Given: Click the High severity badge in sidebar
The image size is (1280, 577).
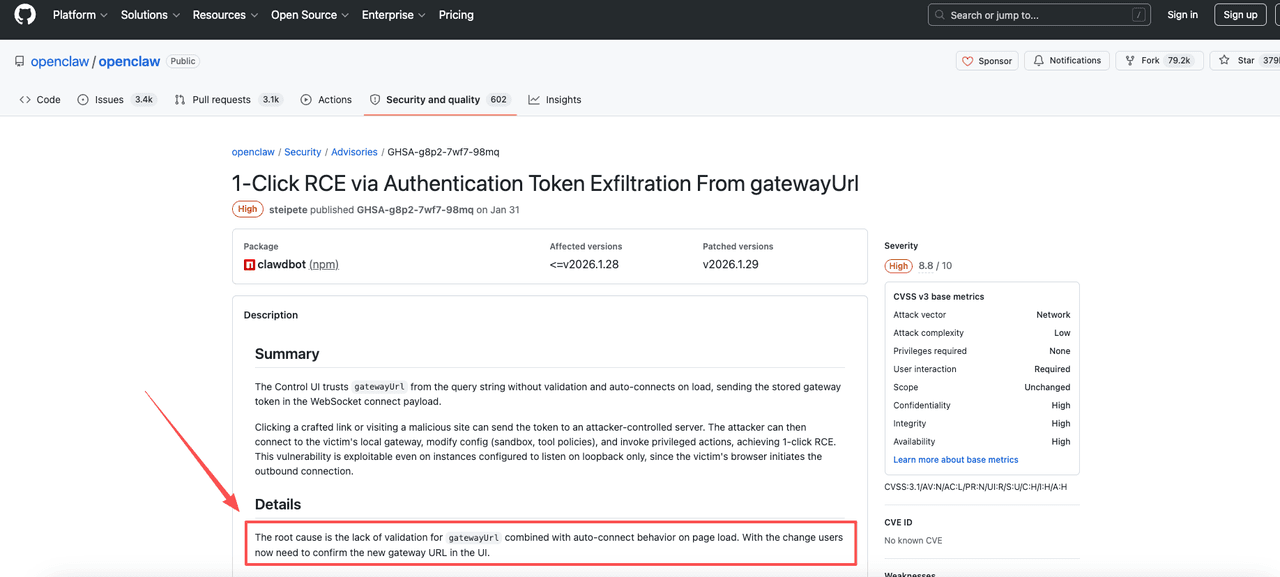Looking at the screenshot, I should click(899, 266).
